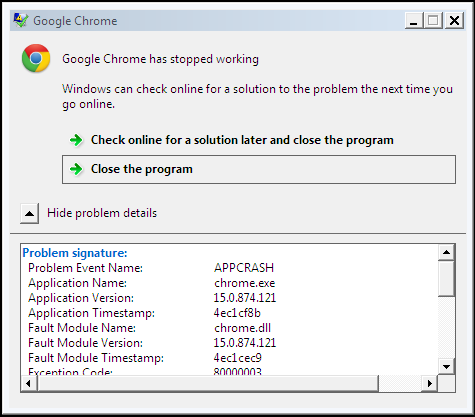Click the details box scroll down arrow

[446, 367]
